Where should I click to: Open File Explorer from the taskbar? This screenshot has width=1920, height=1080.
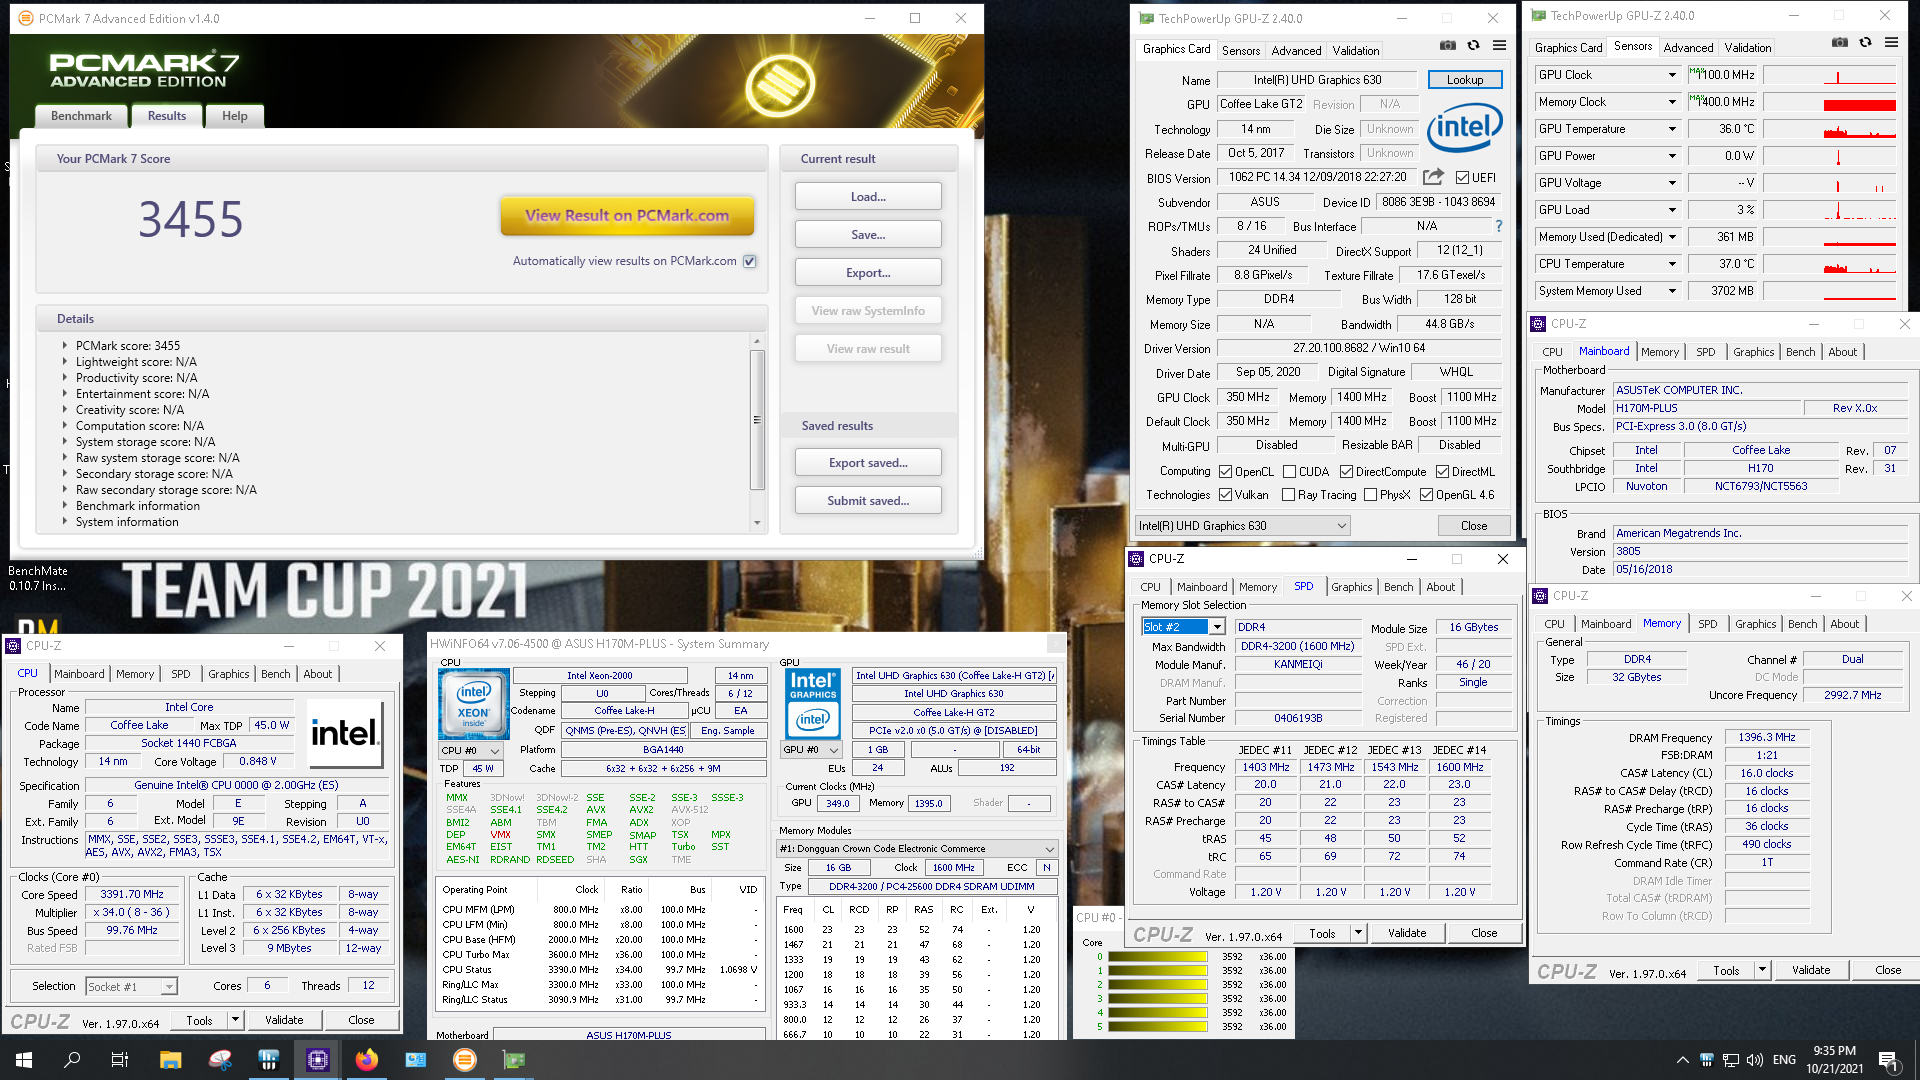(170, 1060)
